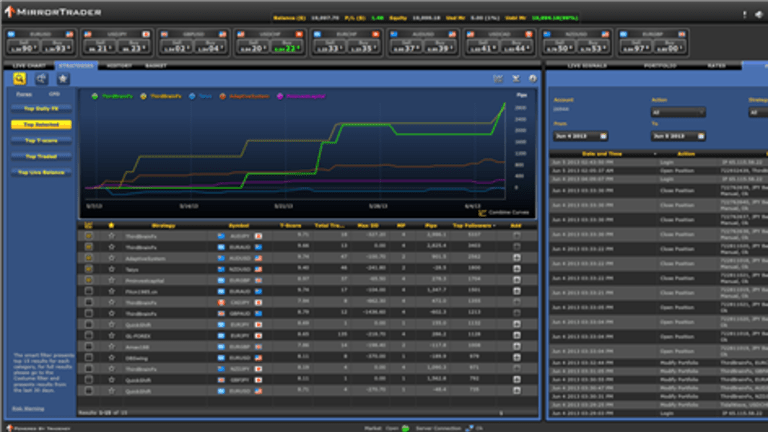Click the EURUSD tile Buy price button
The width and height of the screenshot is (768, 432).
point(57,48)
